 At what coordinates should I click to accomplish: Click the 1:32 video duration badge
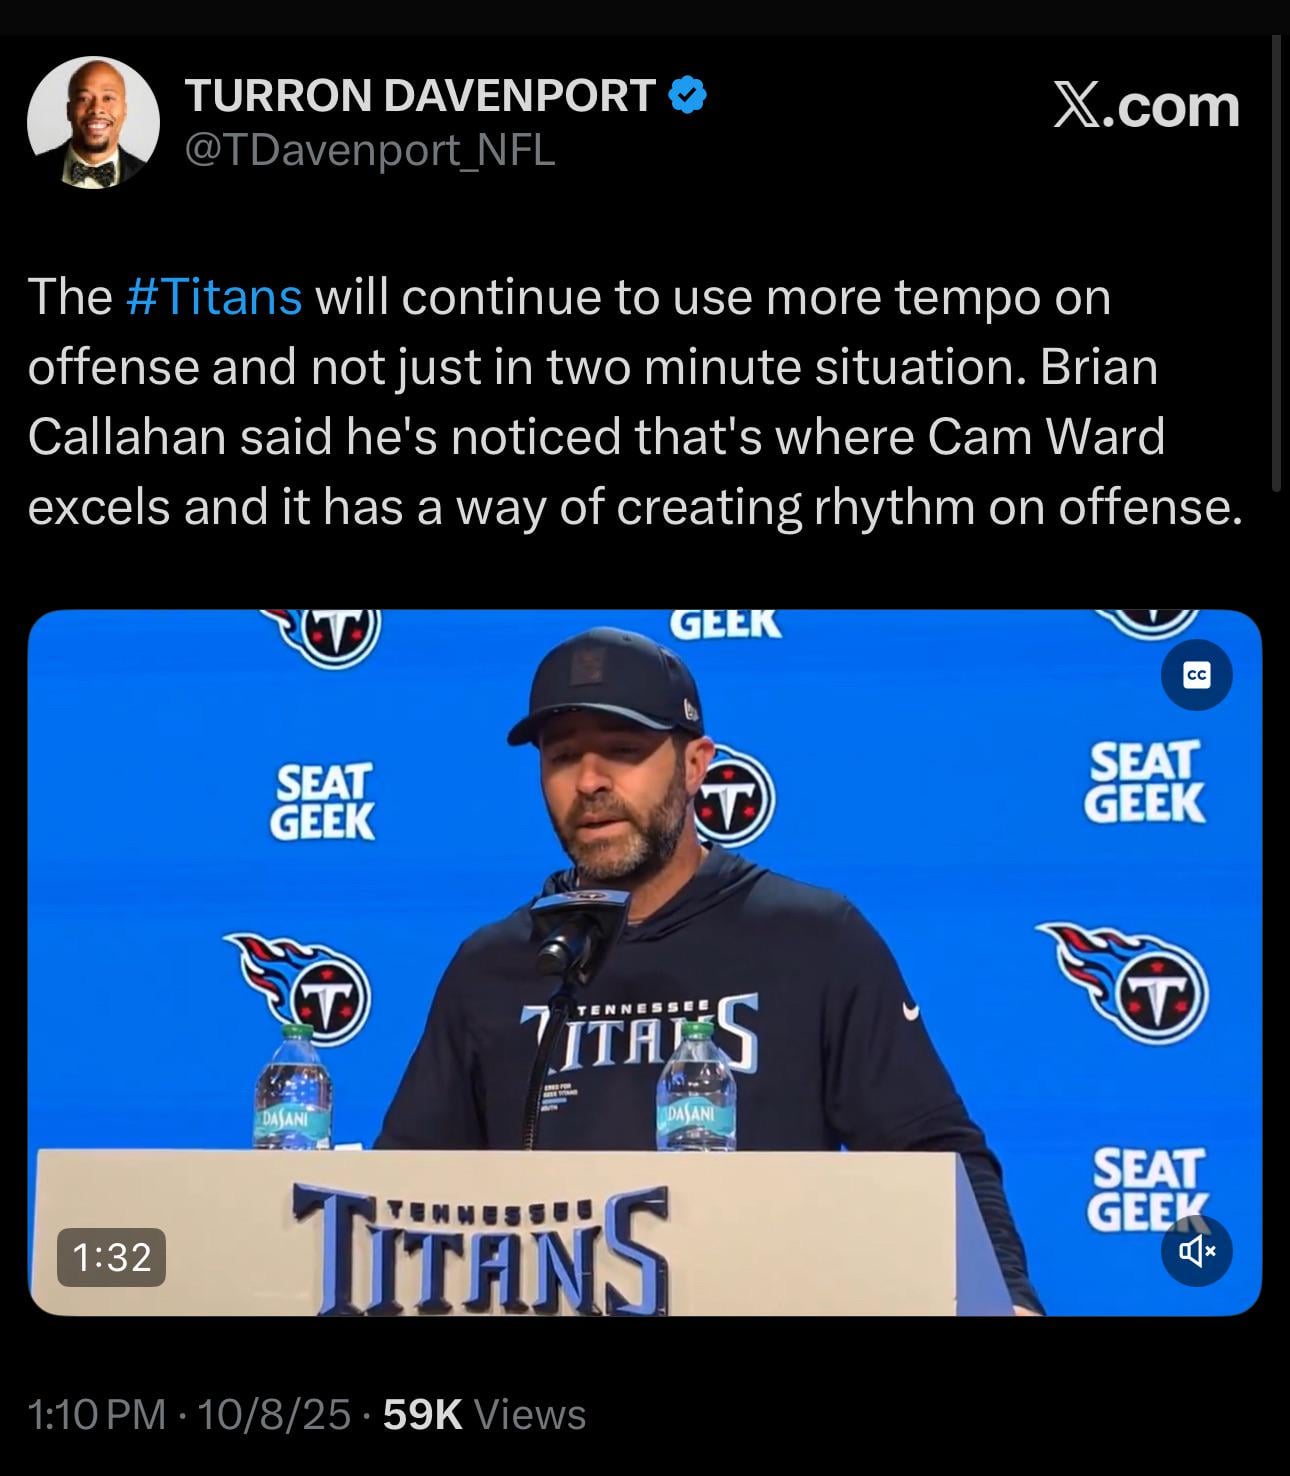pyautogui.click(x=112, y=1257)
